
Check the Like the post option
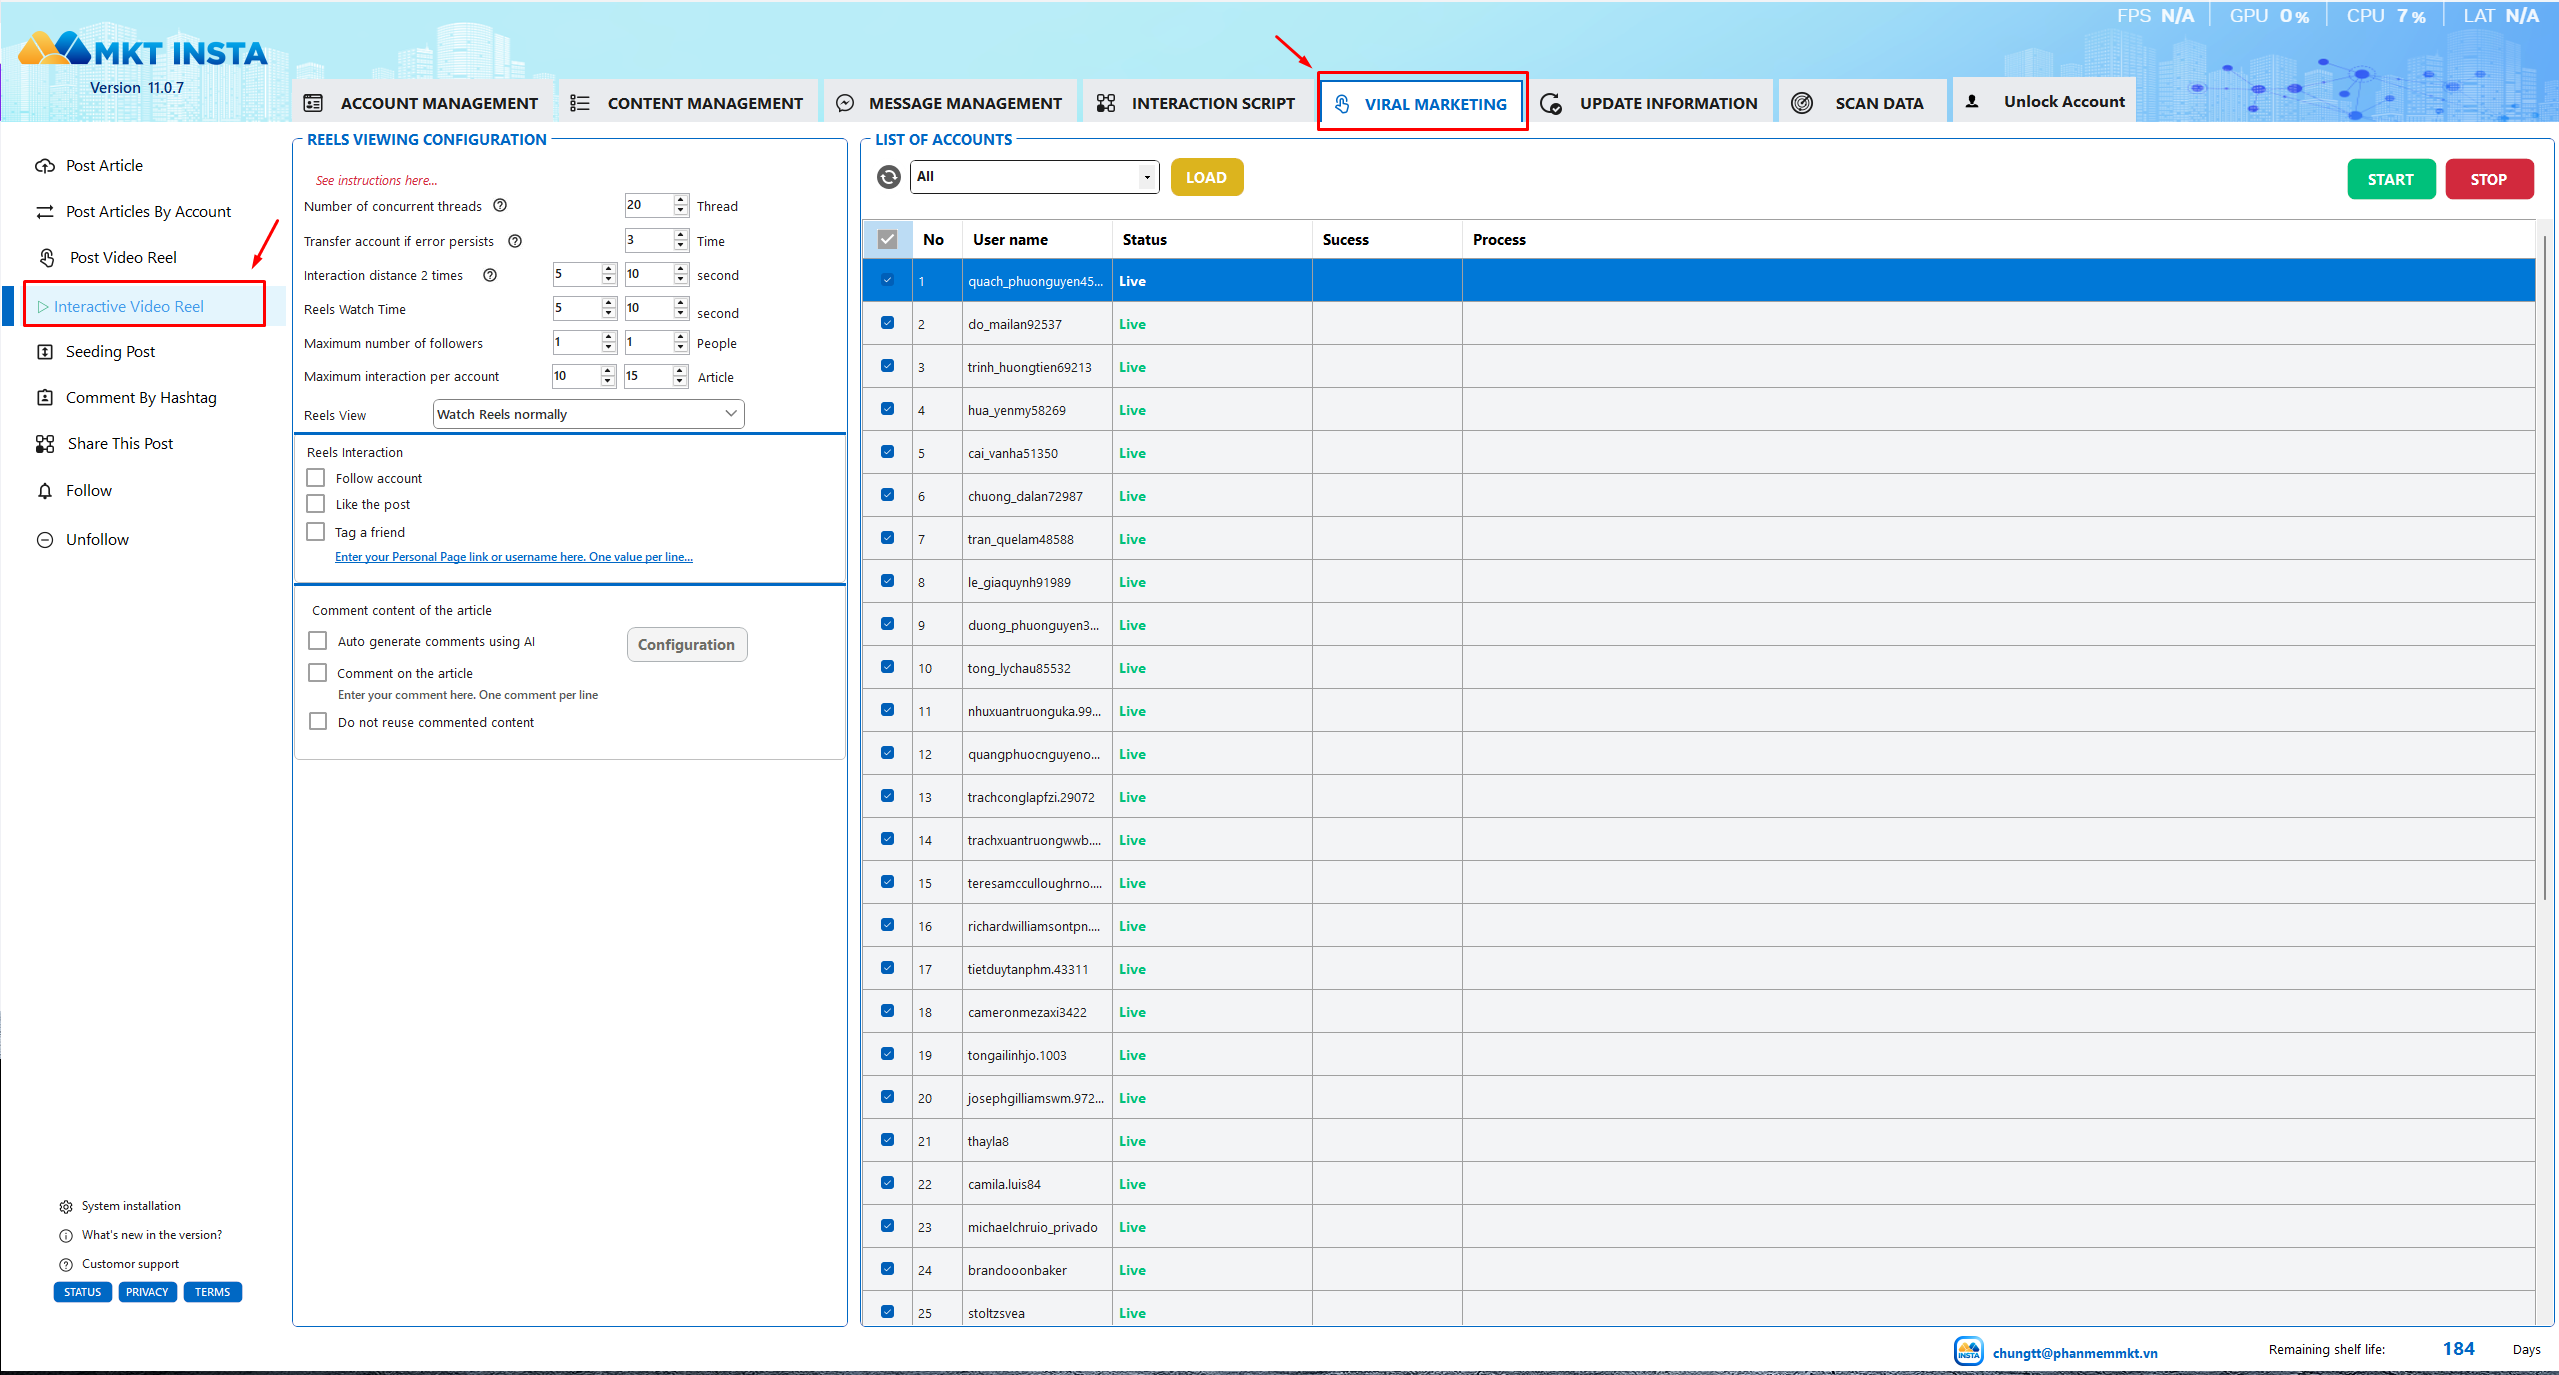(316, 504)
